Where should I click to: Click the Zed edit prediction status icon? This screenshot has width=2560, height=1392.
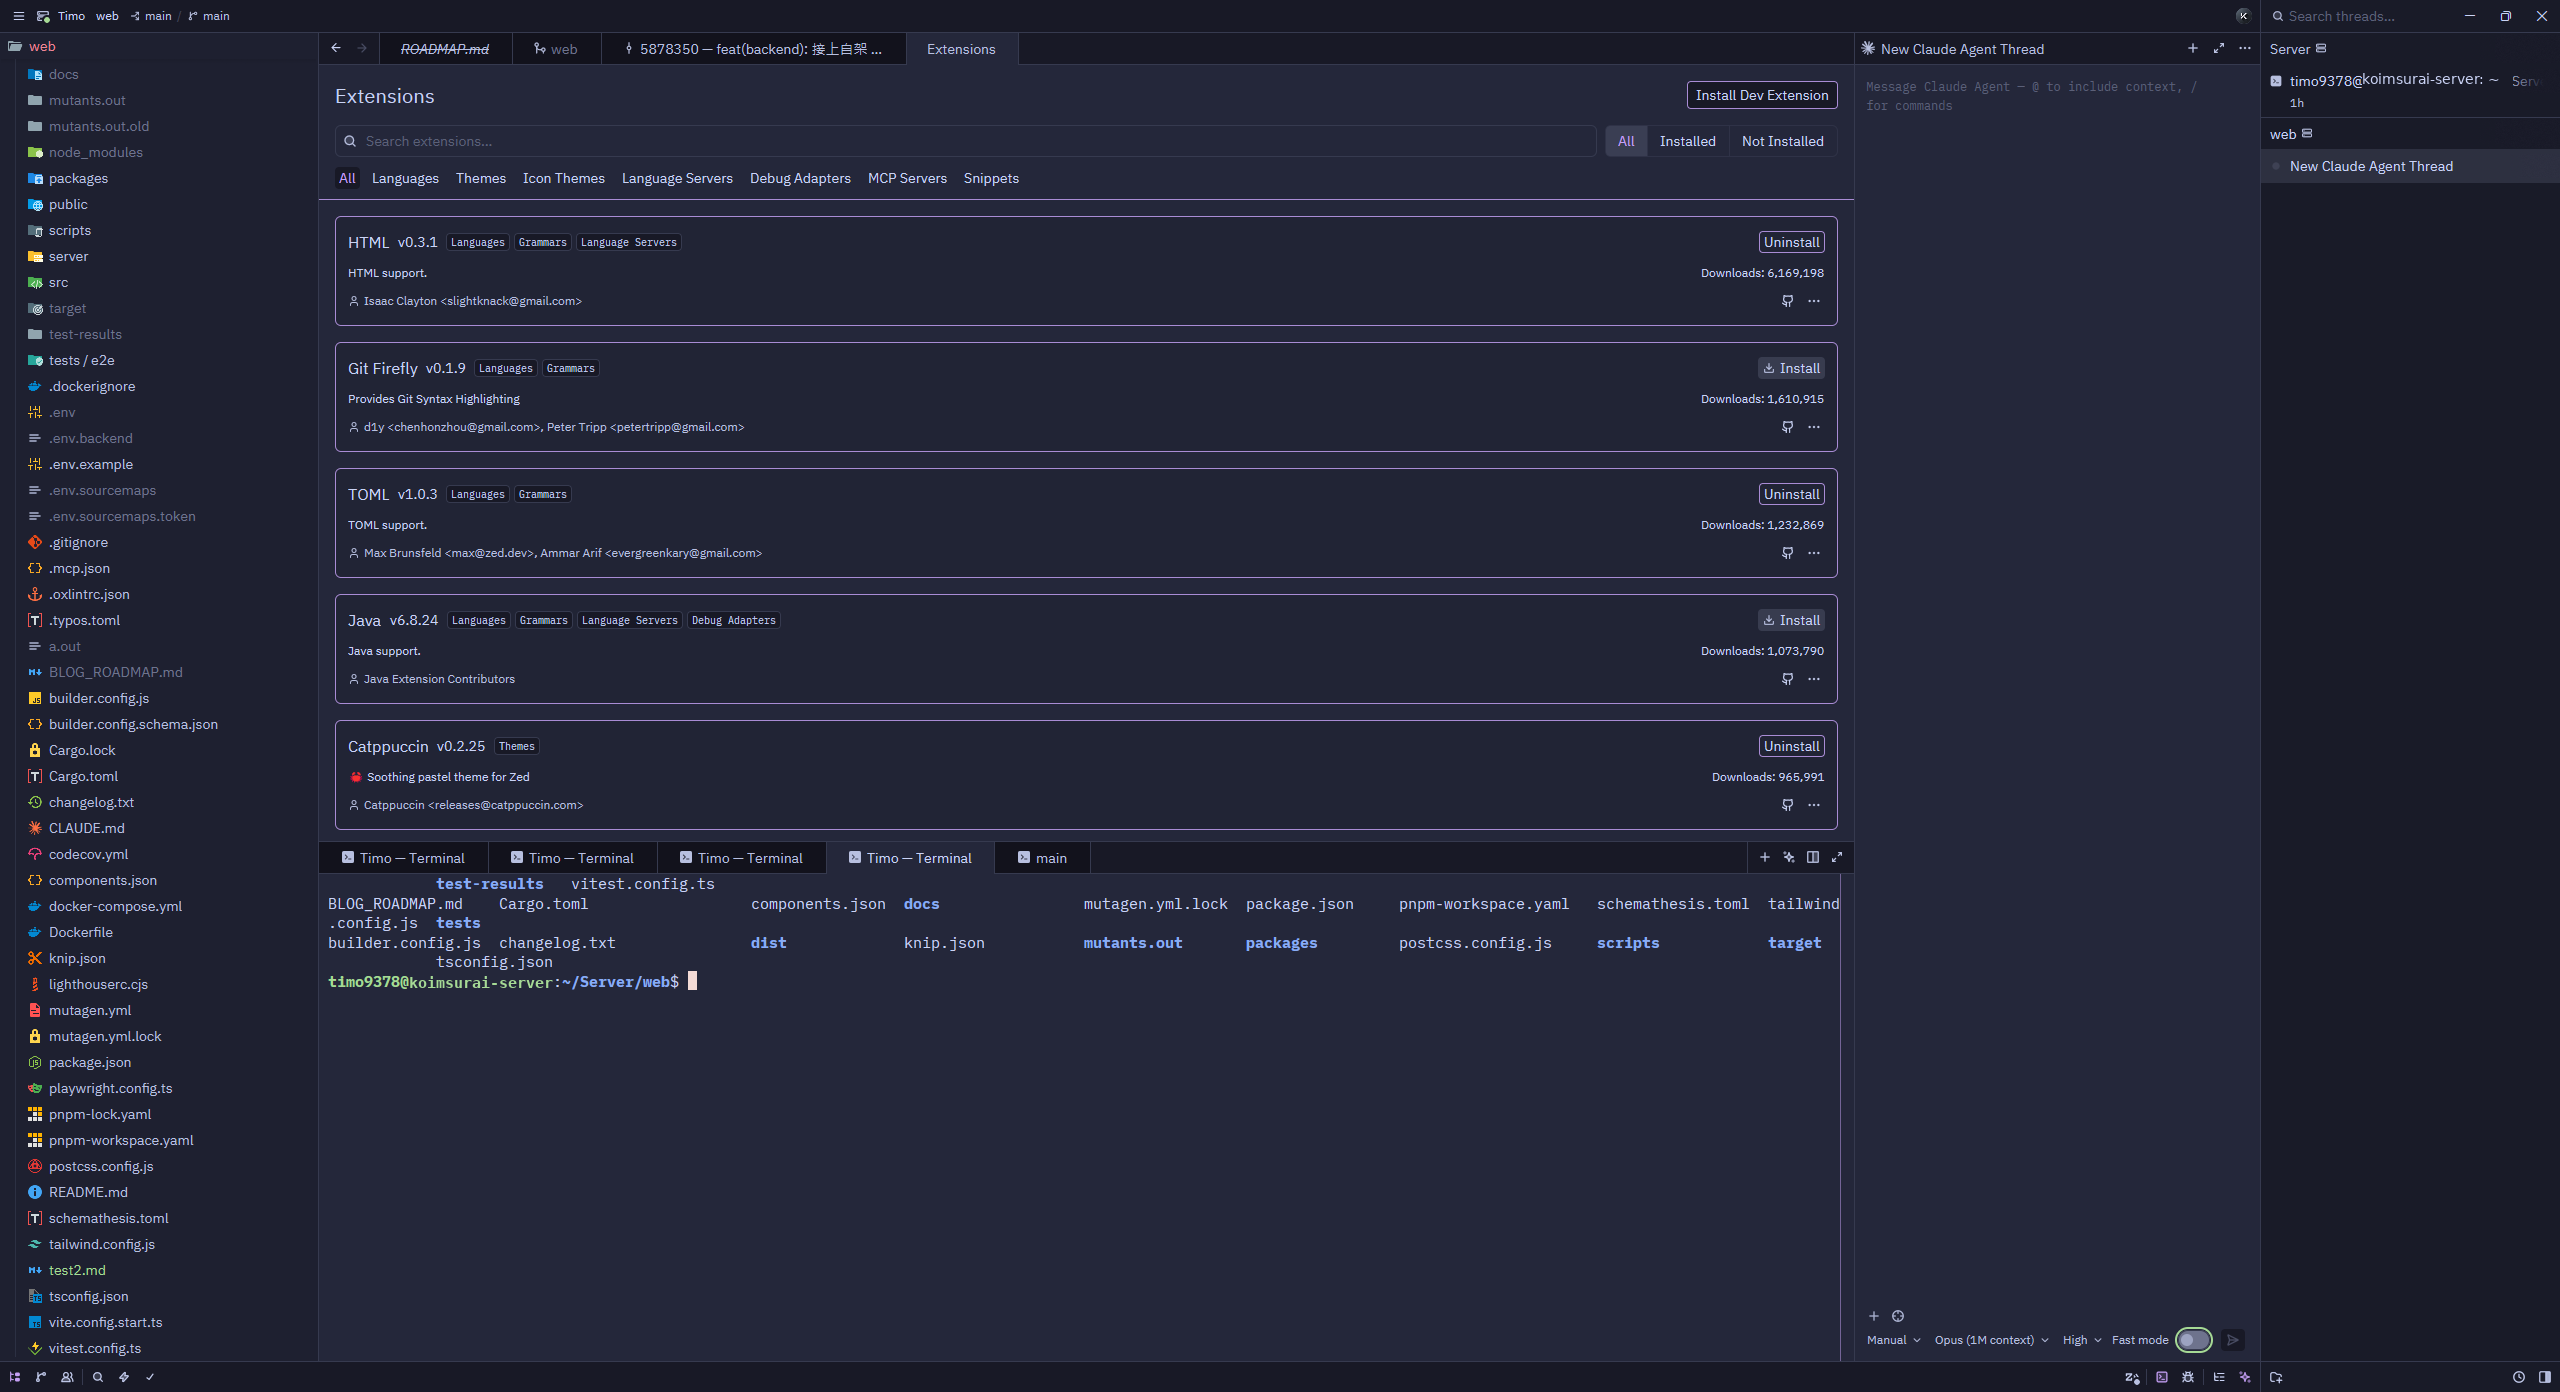tap(2132, 1377)
